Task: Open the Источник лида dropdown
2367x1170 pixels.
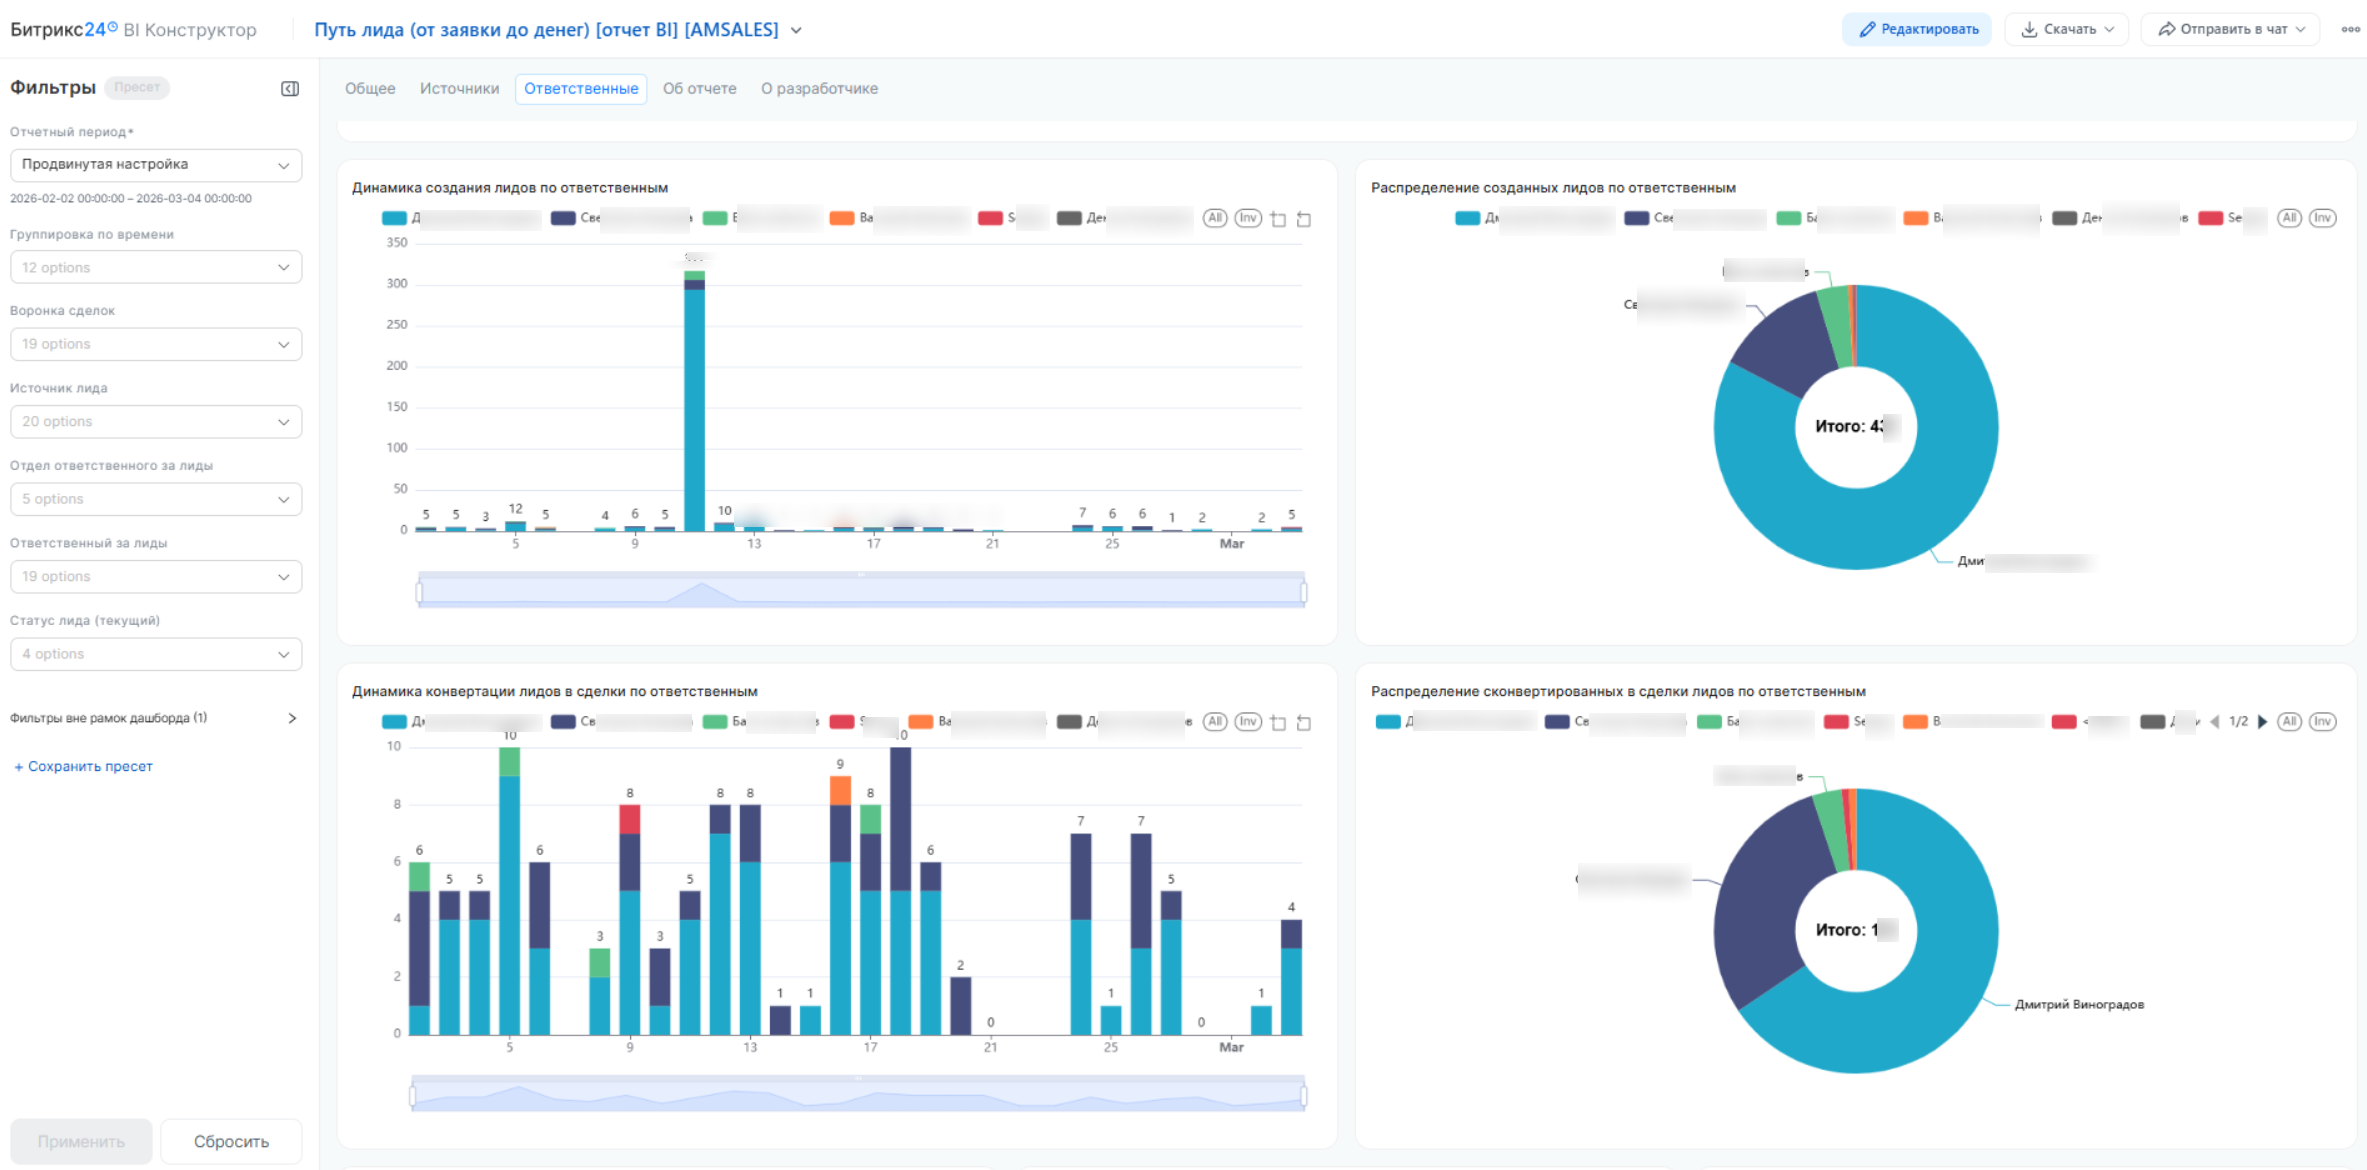Action: tap(156, 422)
